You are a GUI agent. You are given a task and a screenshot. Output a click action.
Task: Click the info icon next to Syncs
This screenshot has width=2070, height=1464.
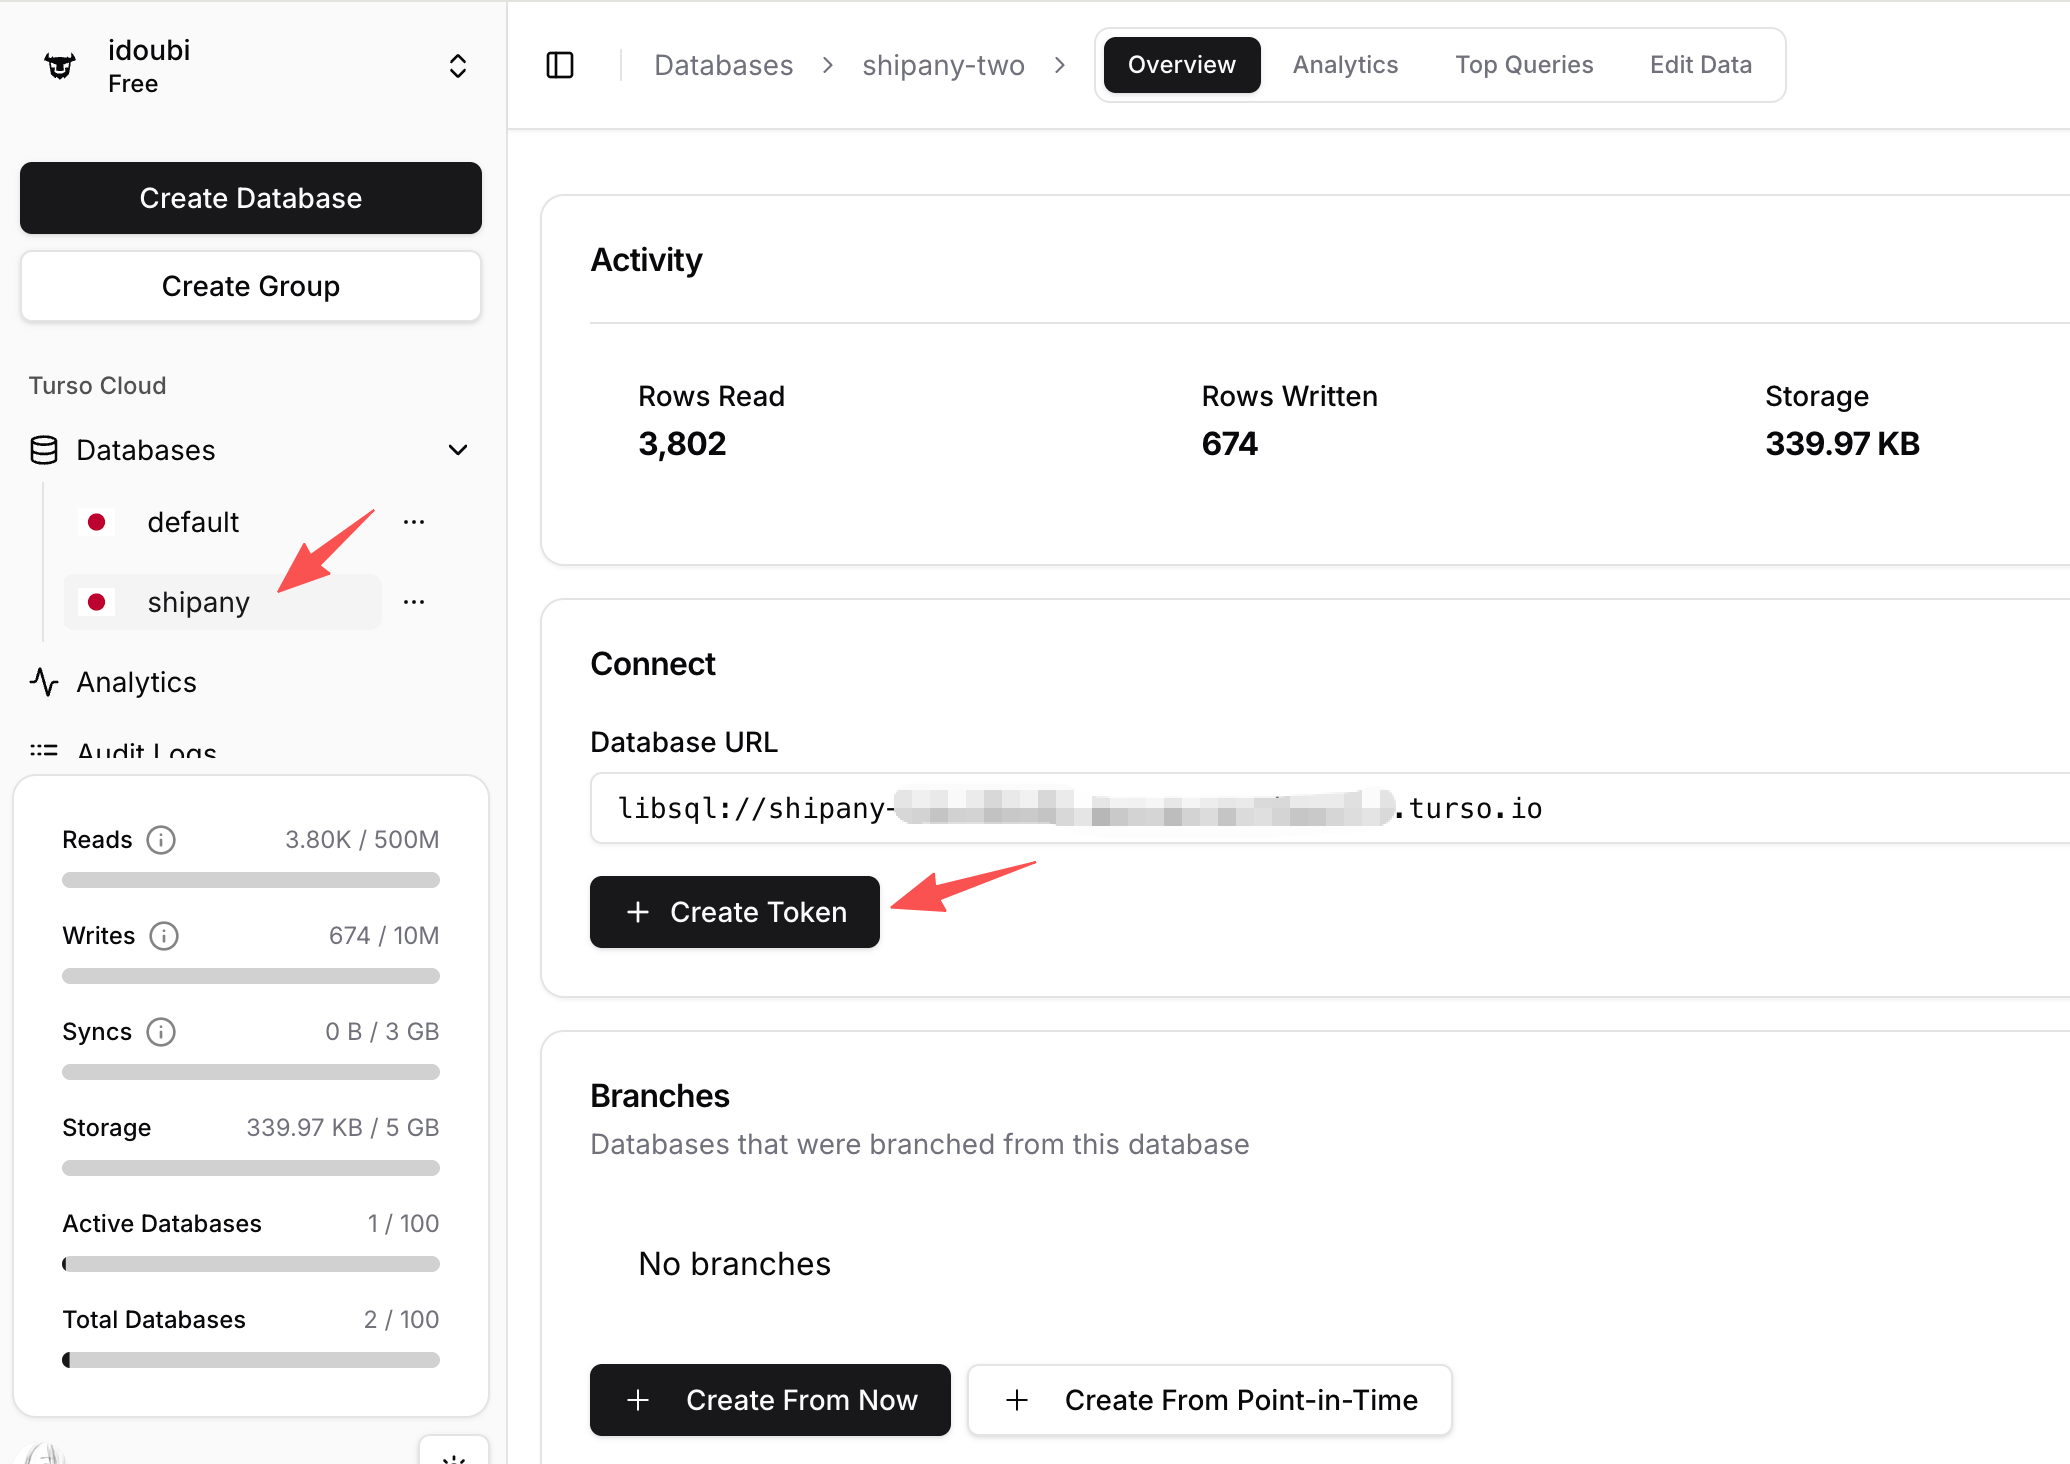(x=161, y=1032)
